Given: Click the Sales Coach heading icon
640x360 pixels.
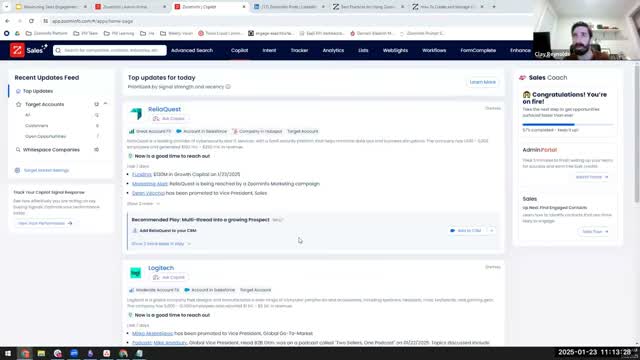Looking at the screenshot, I should tap(522, 78).
